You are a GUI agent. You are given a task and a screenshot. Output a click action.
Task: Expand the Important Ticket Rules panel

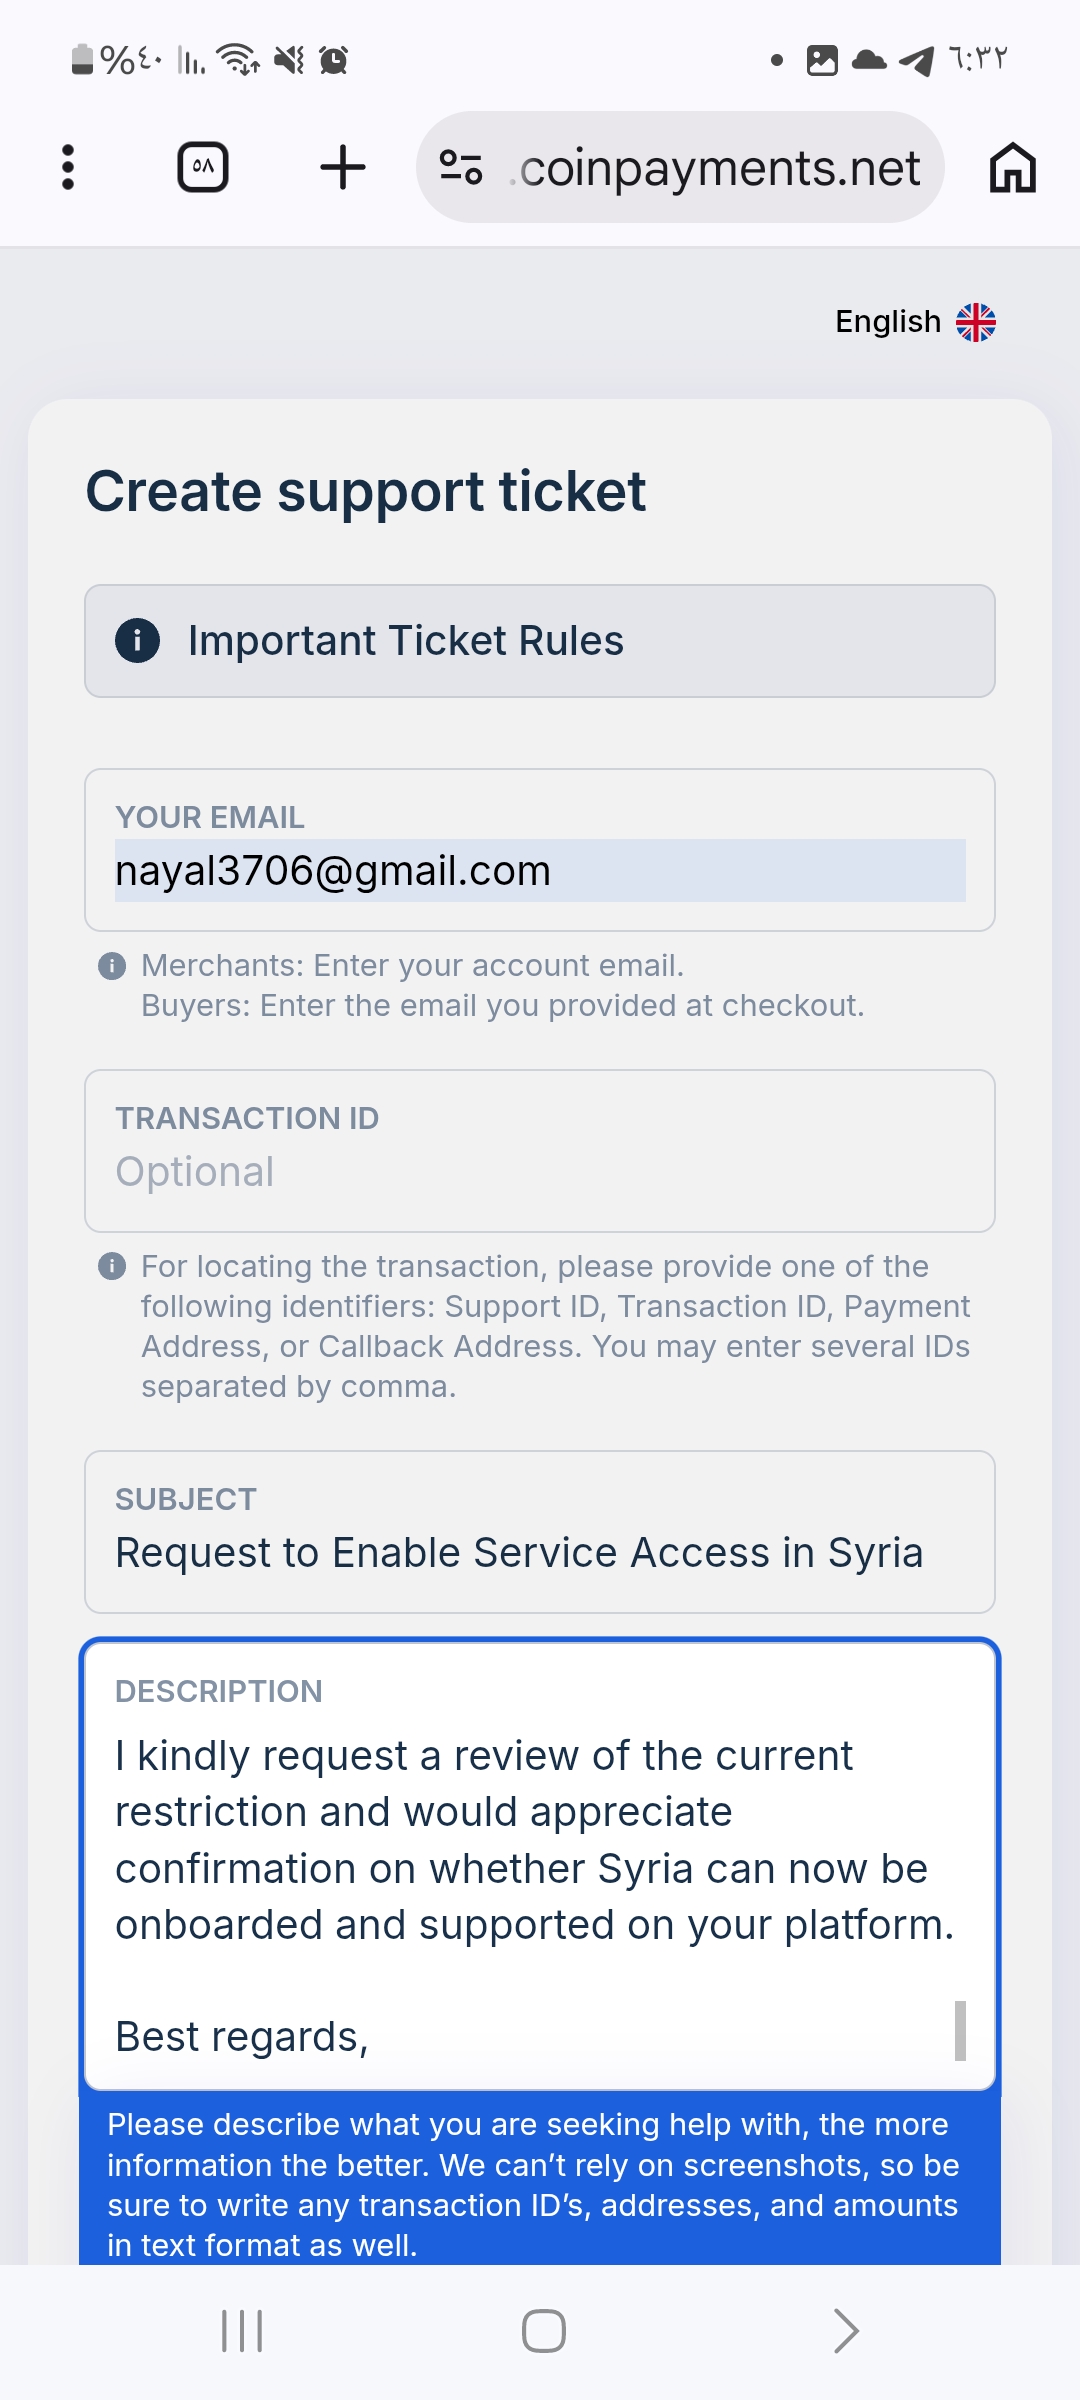[540, 641]
